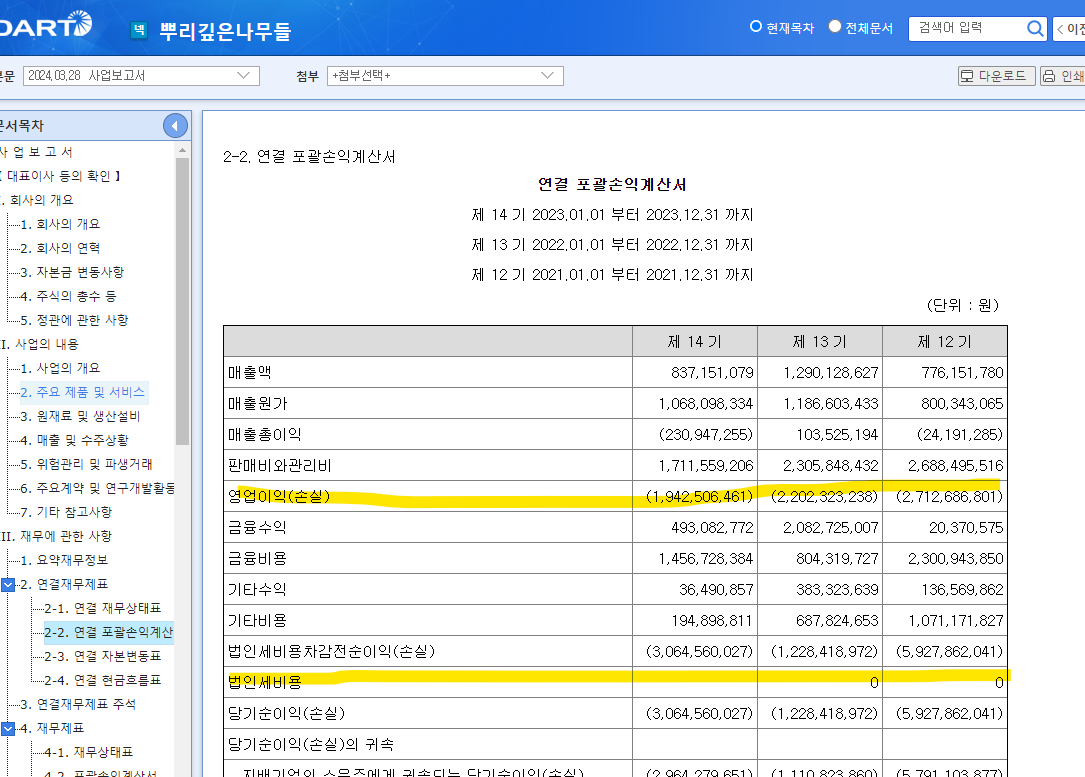Image resolution: width=1085 pixels, height=777 pixels.
Task: Click the 제 13 기 column header
Action: (x=820, y=342)
